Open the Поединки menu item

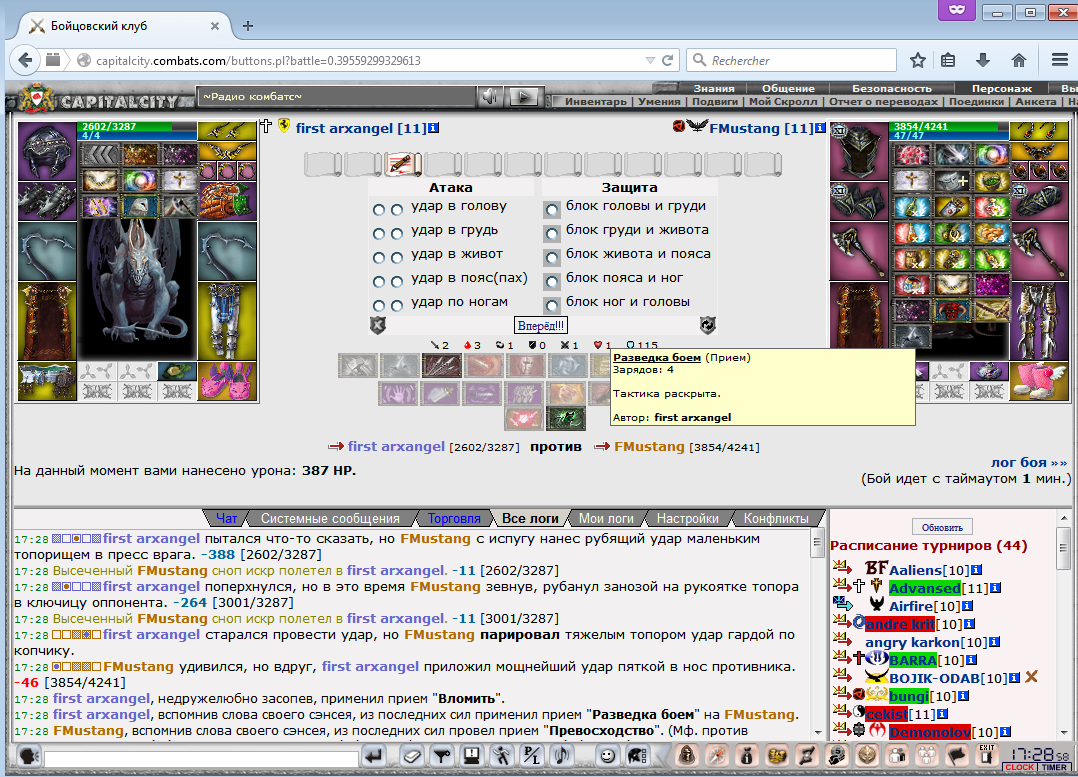[976, 102]
